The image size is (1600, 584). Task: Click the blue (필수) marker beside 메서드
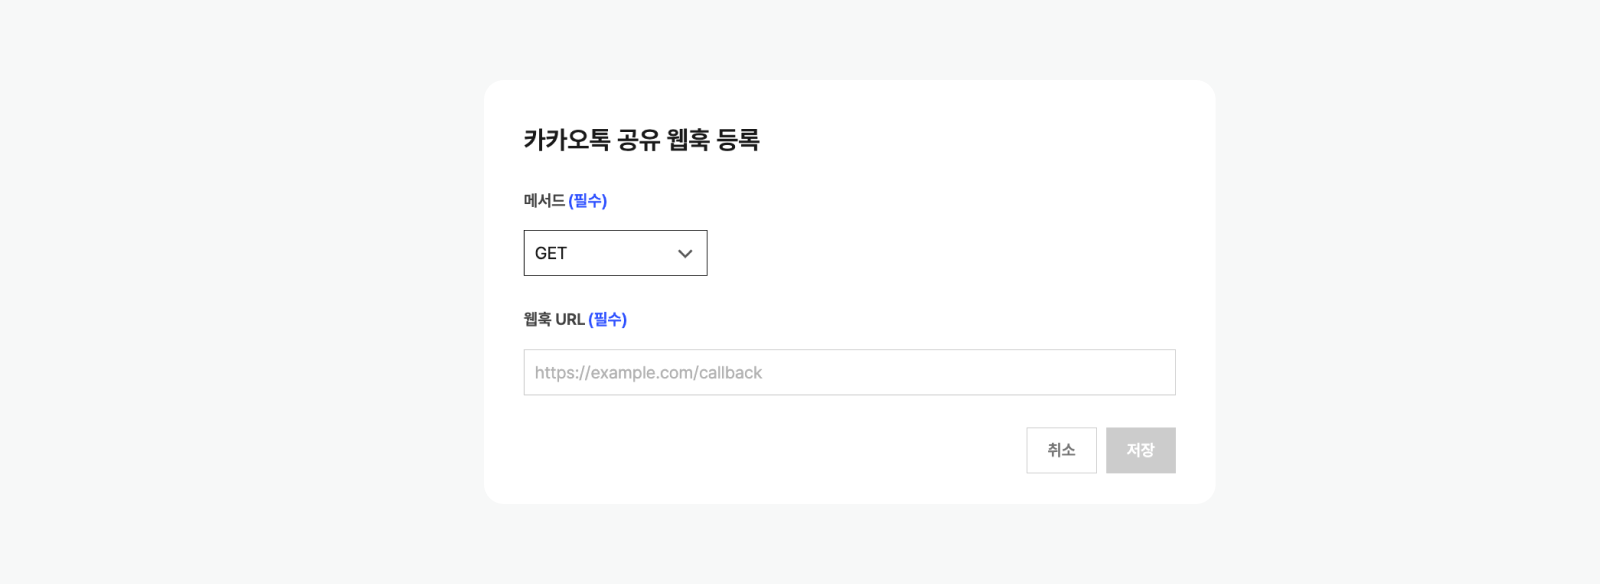click(588, 201)
